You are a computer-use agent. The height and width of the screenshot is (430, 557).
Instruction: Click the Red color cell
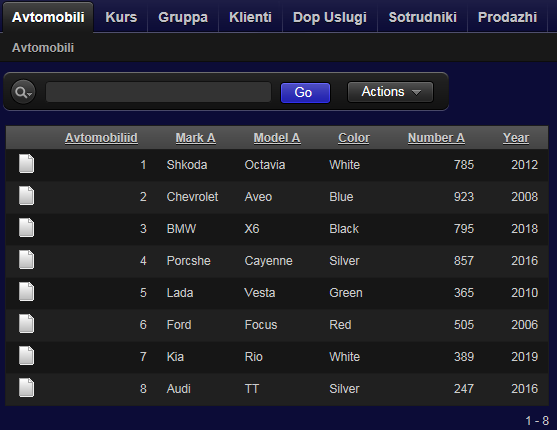340,325
